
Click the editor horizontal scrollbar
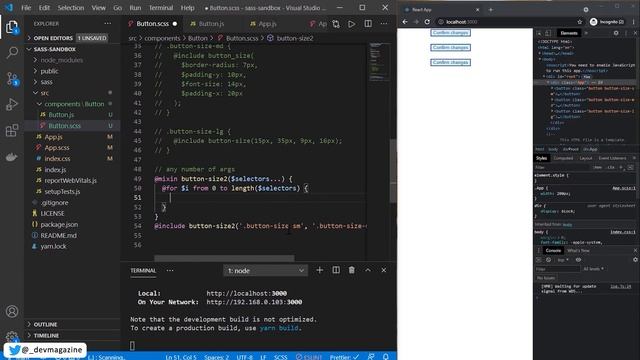tap(224, 258)
